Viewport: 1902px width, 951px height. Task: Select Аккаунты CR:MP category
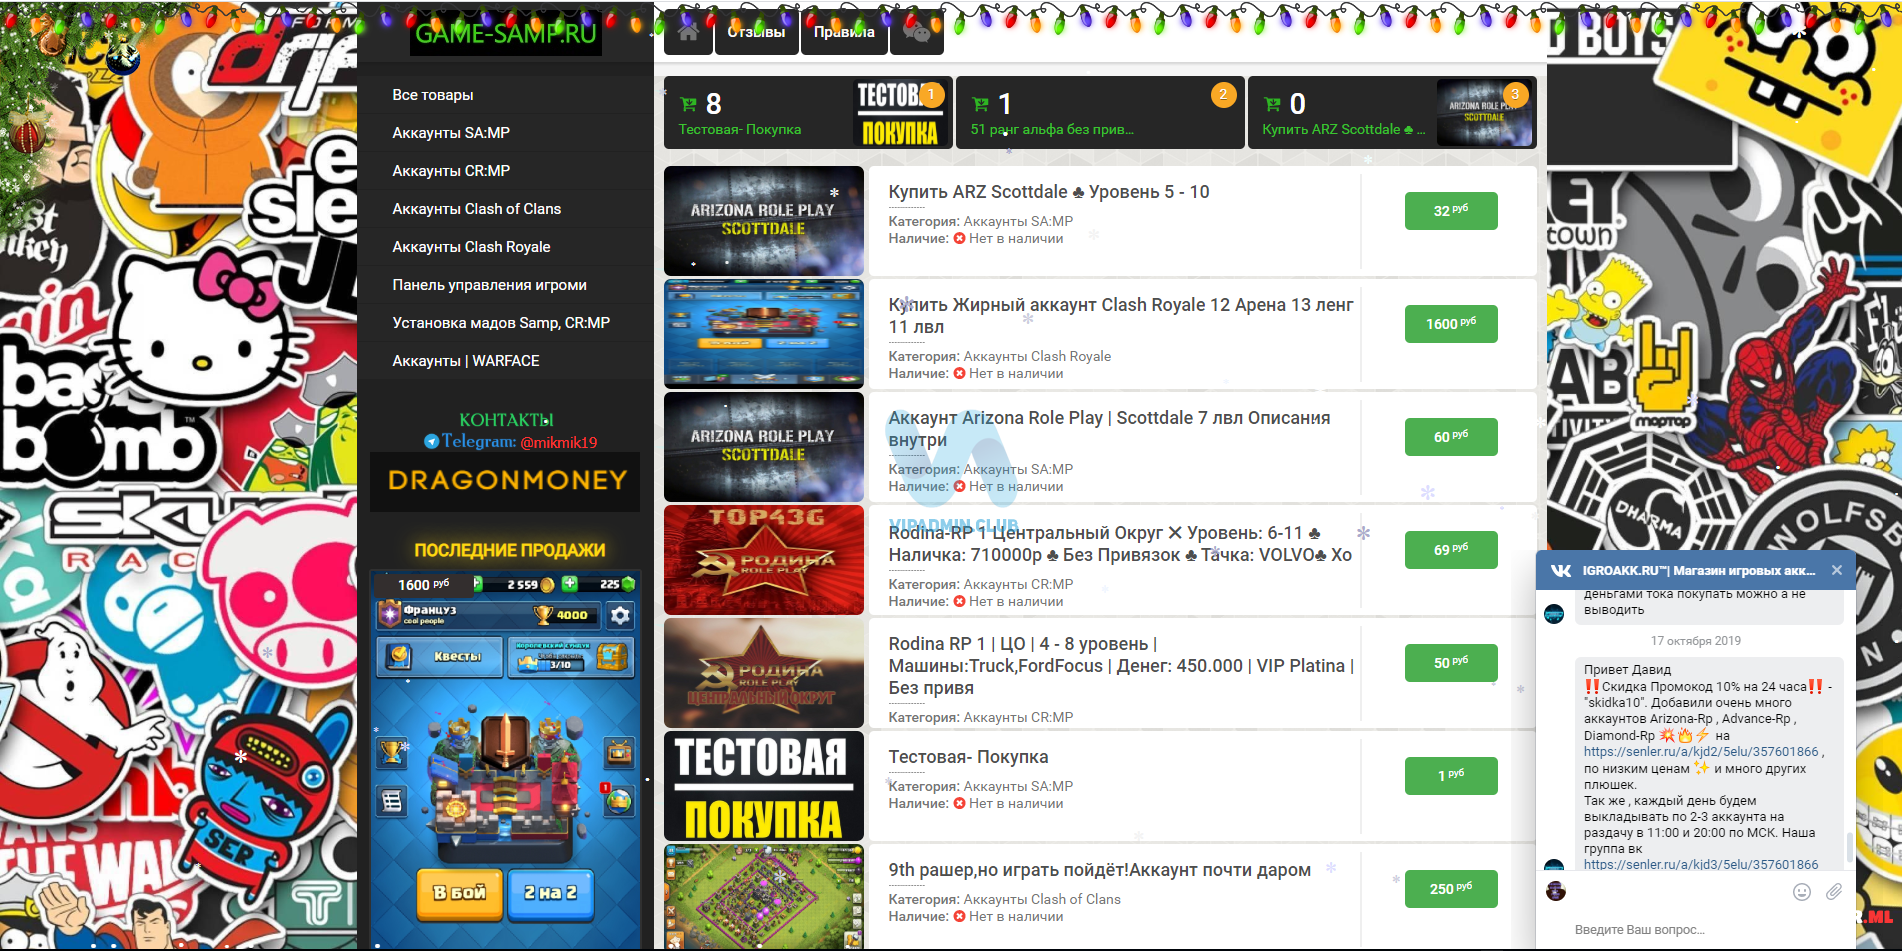(x=505, y=171)
